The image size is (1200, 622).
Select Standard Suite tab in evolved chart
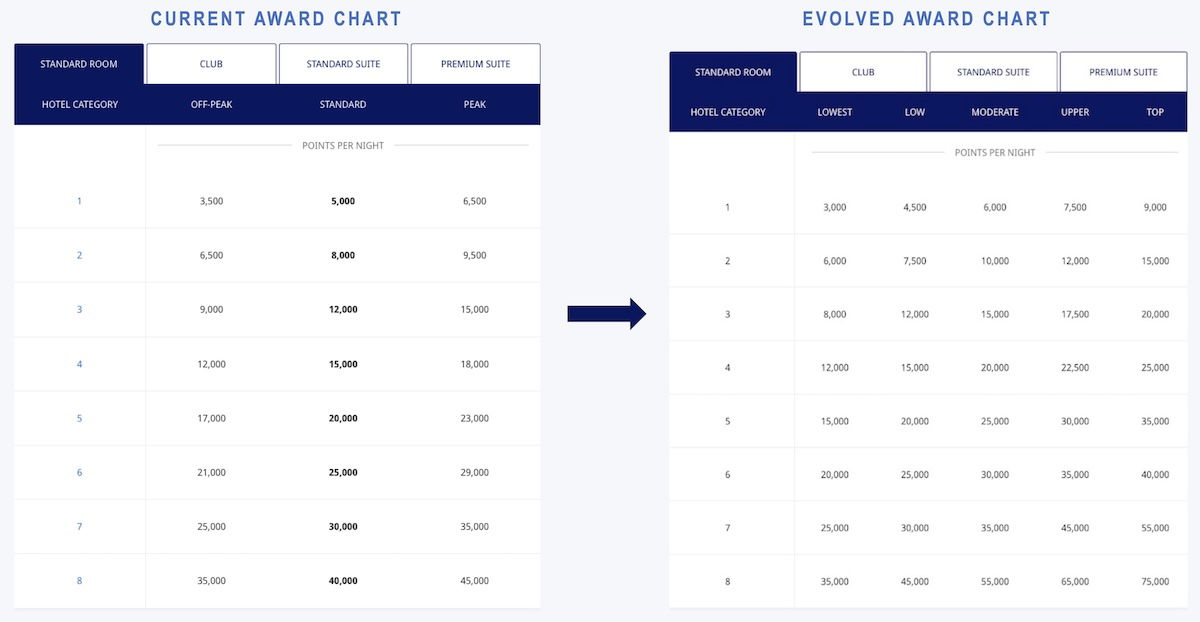[x=993, y=72]
